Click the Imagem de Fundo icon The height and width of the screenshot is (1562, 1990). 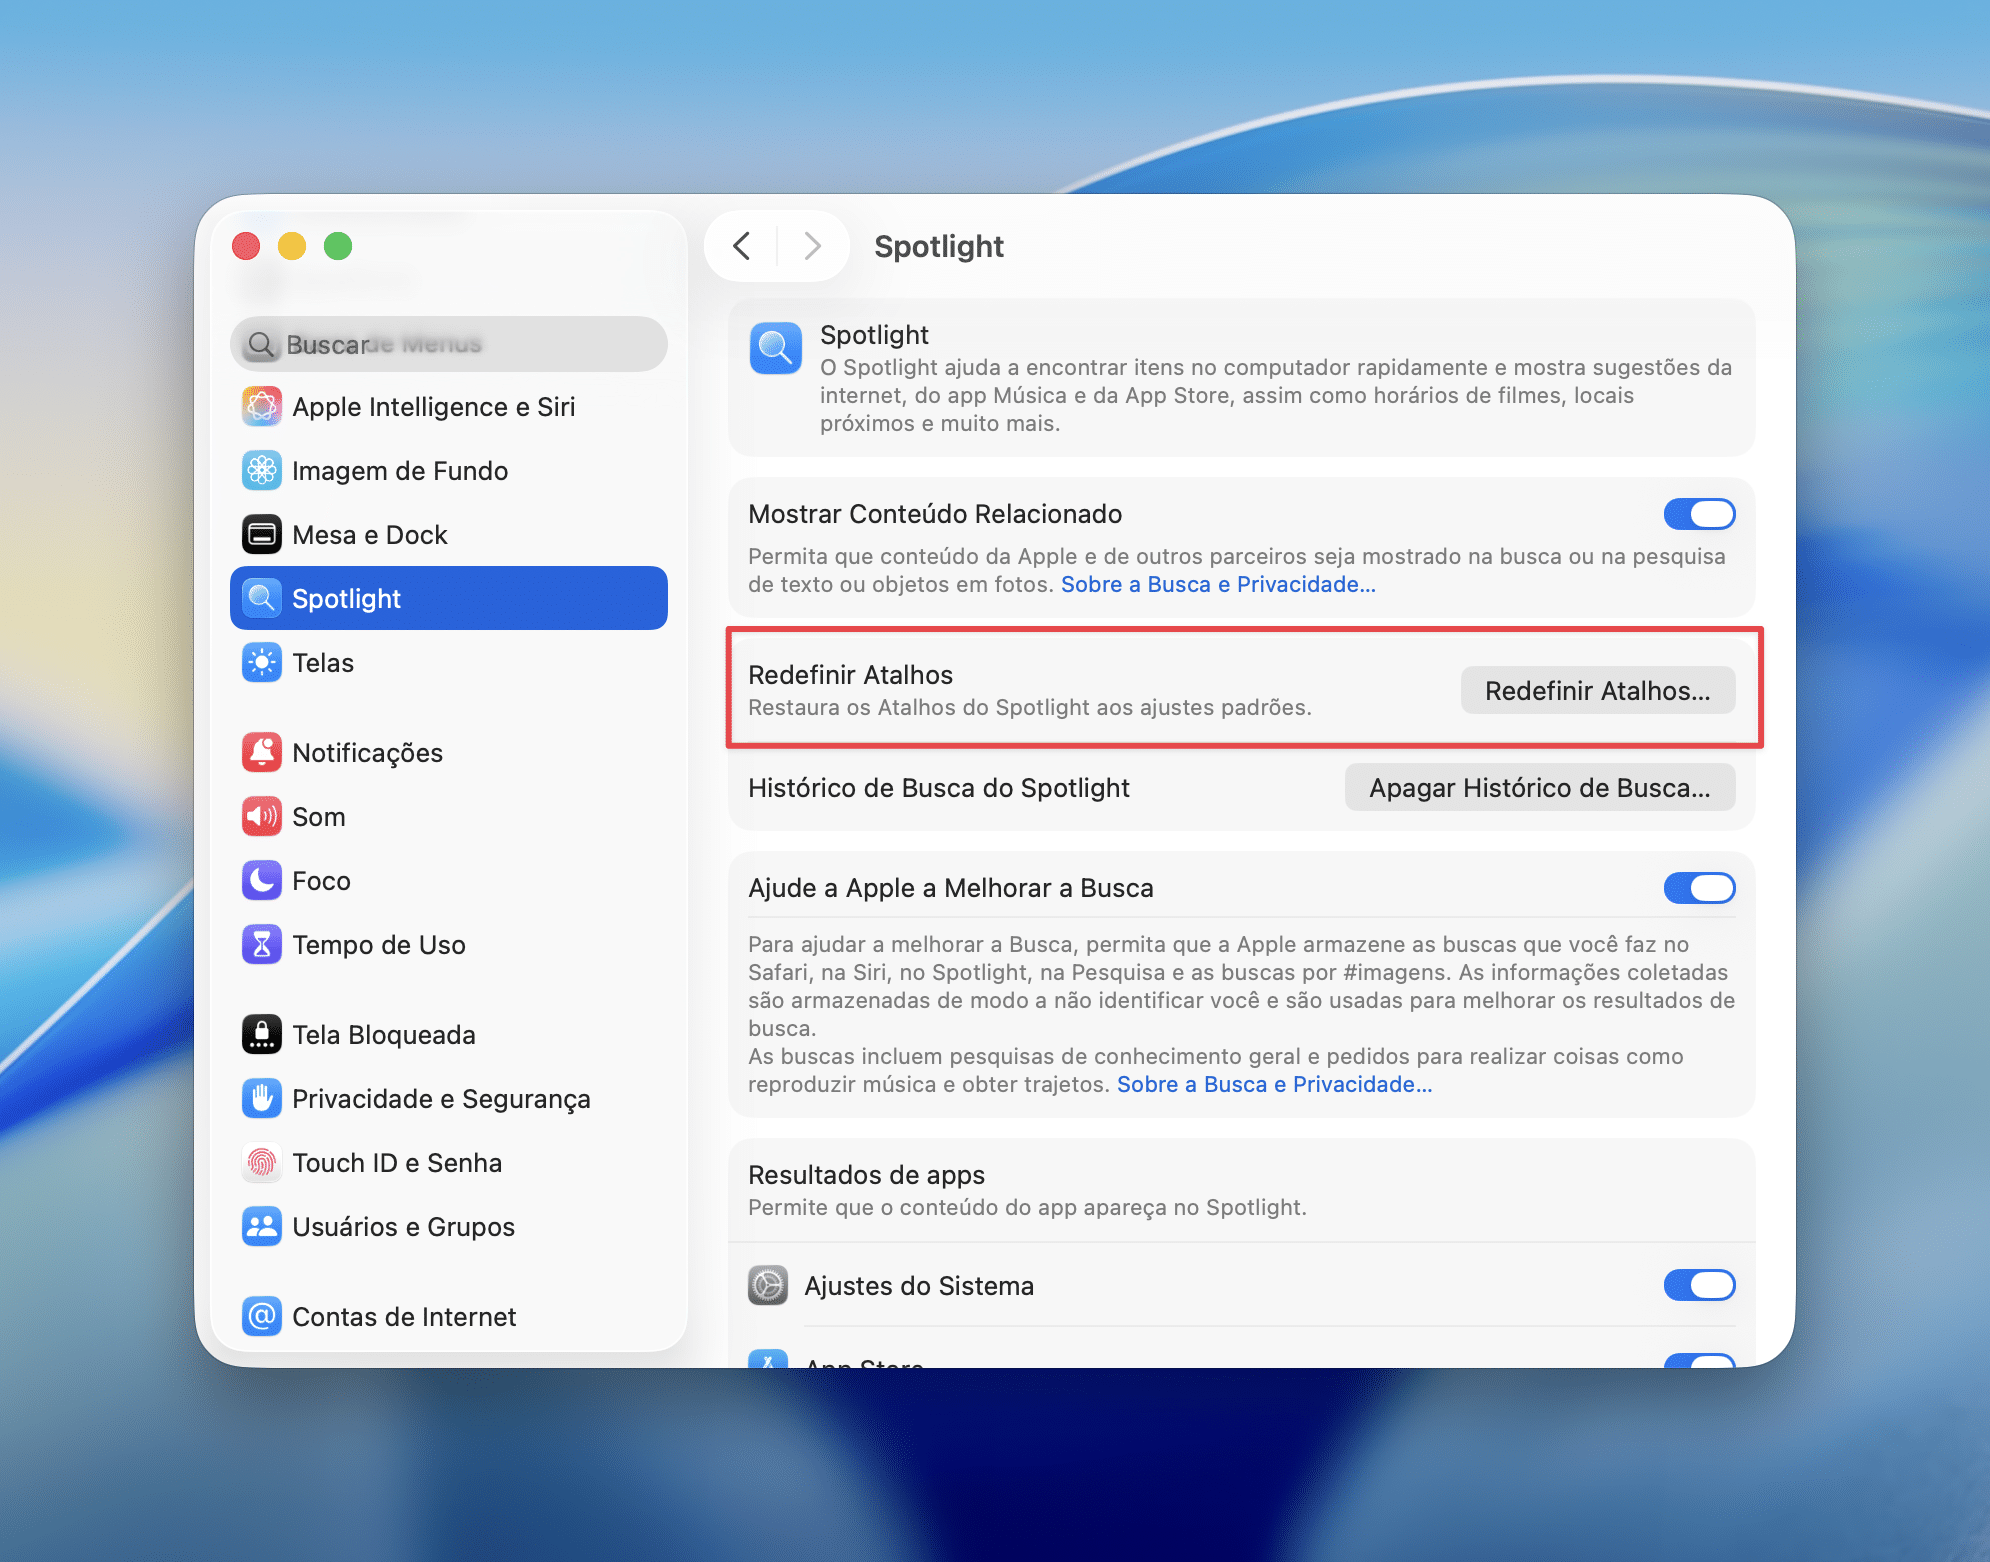coord(261,471)
